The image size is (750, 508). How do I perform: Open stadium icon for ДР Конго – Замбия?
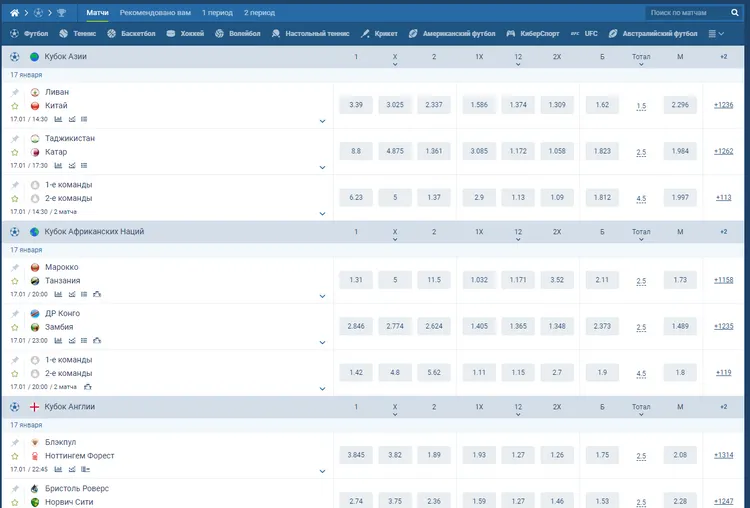pos(97,341)
